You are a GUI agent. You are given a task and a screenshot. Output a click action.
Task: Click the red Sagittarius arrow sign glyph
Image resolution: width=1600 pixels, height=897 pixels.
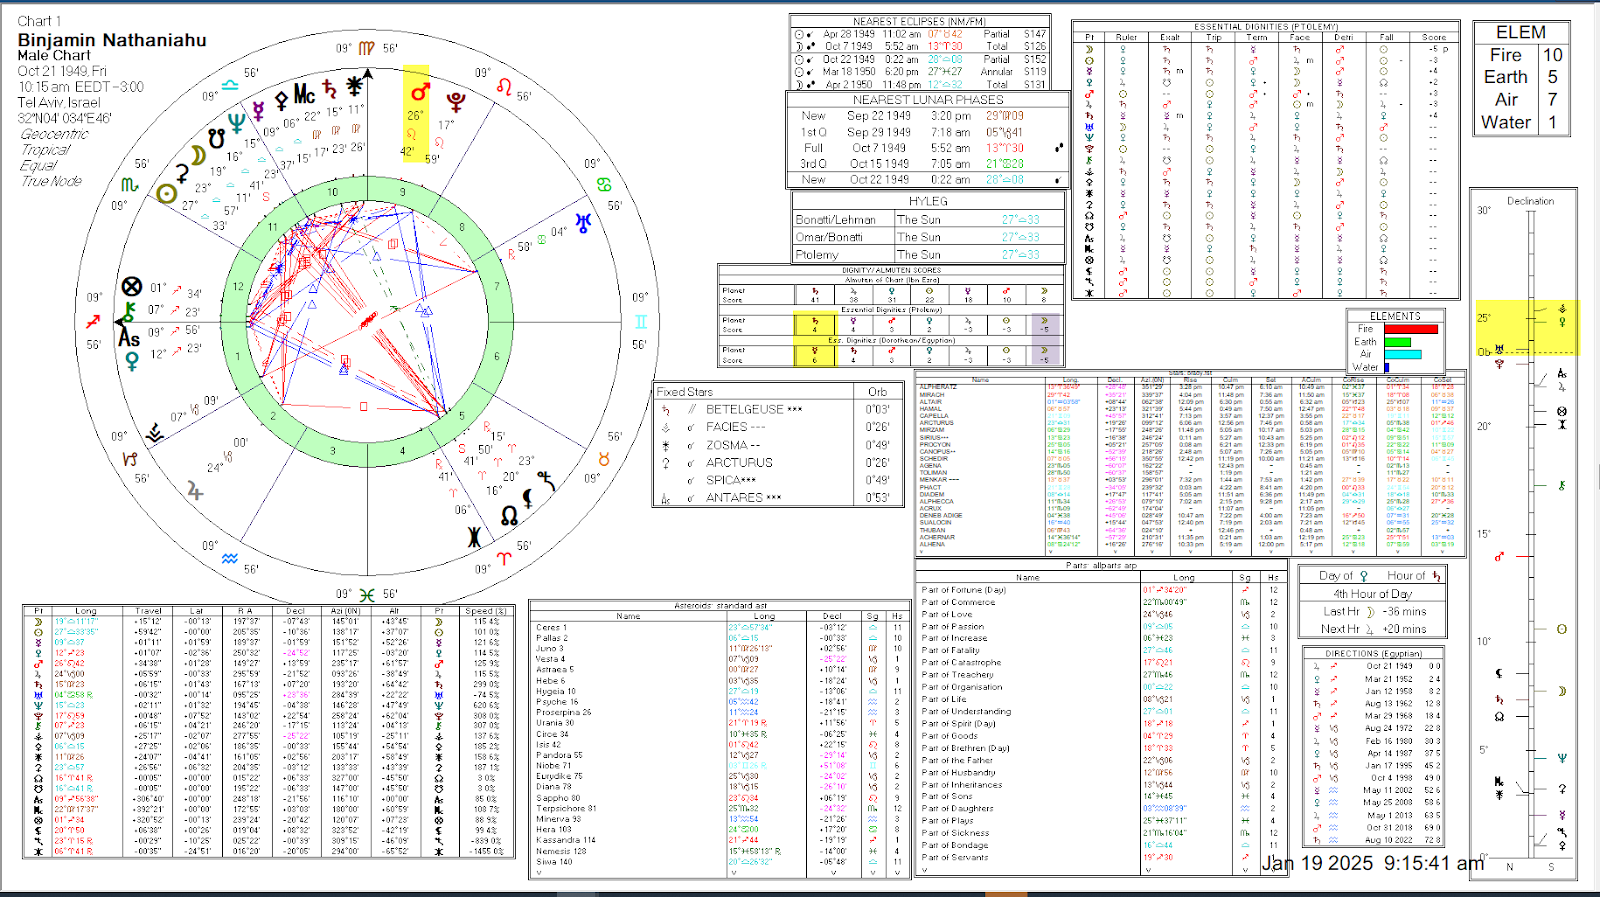[93, 321]
